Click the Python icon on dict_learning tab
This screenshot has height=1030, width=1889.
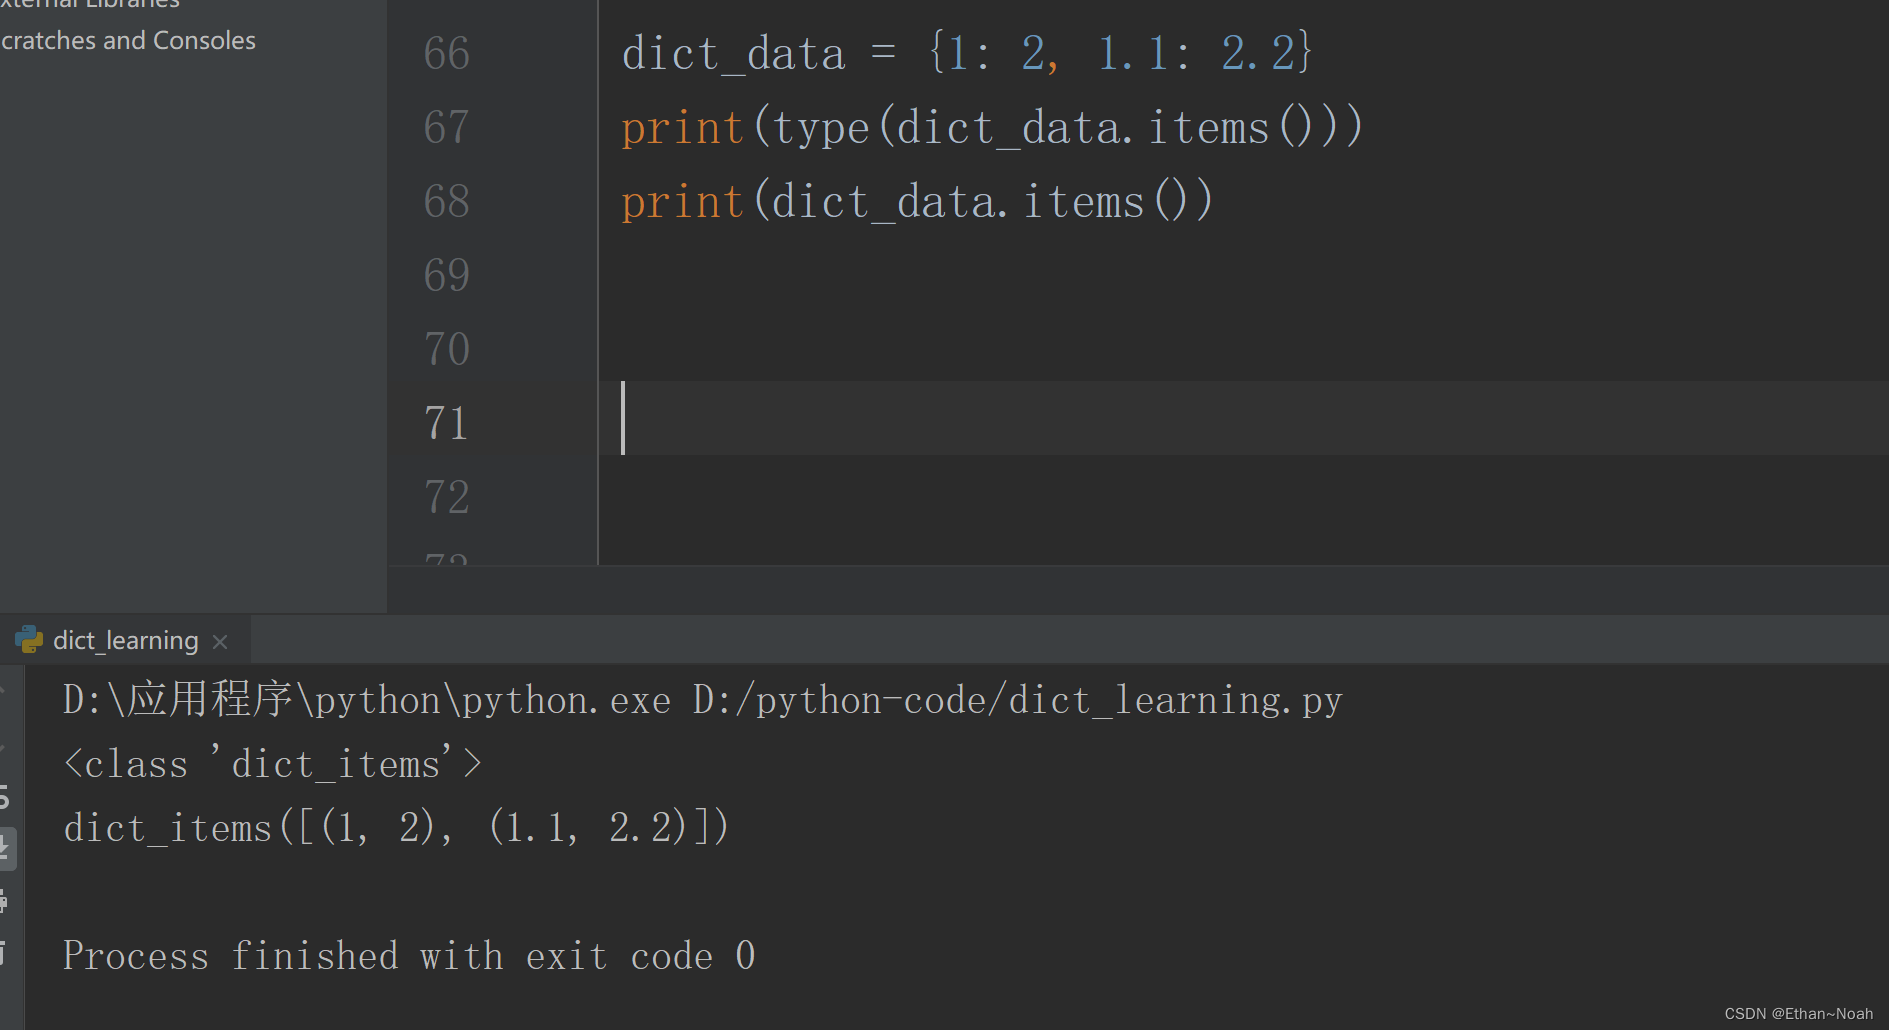[28, 640]
